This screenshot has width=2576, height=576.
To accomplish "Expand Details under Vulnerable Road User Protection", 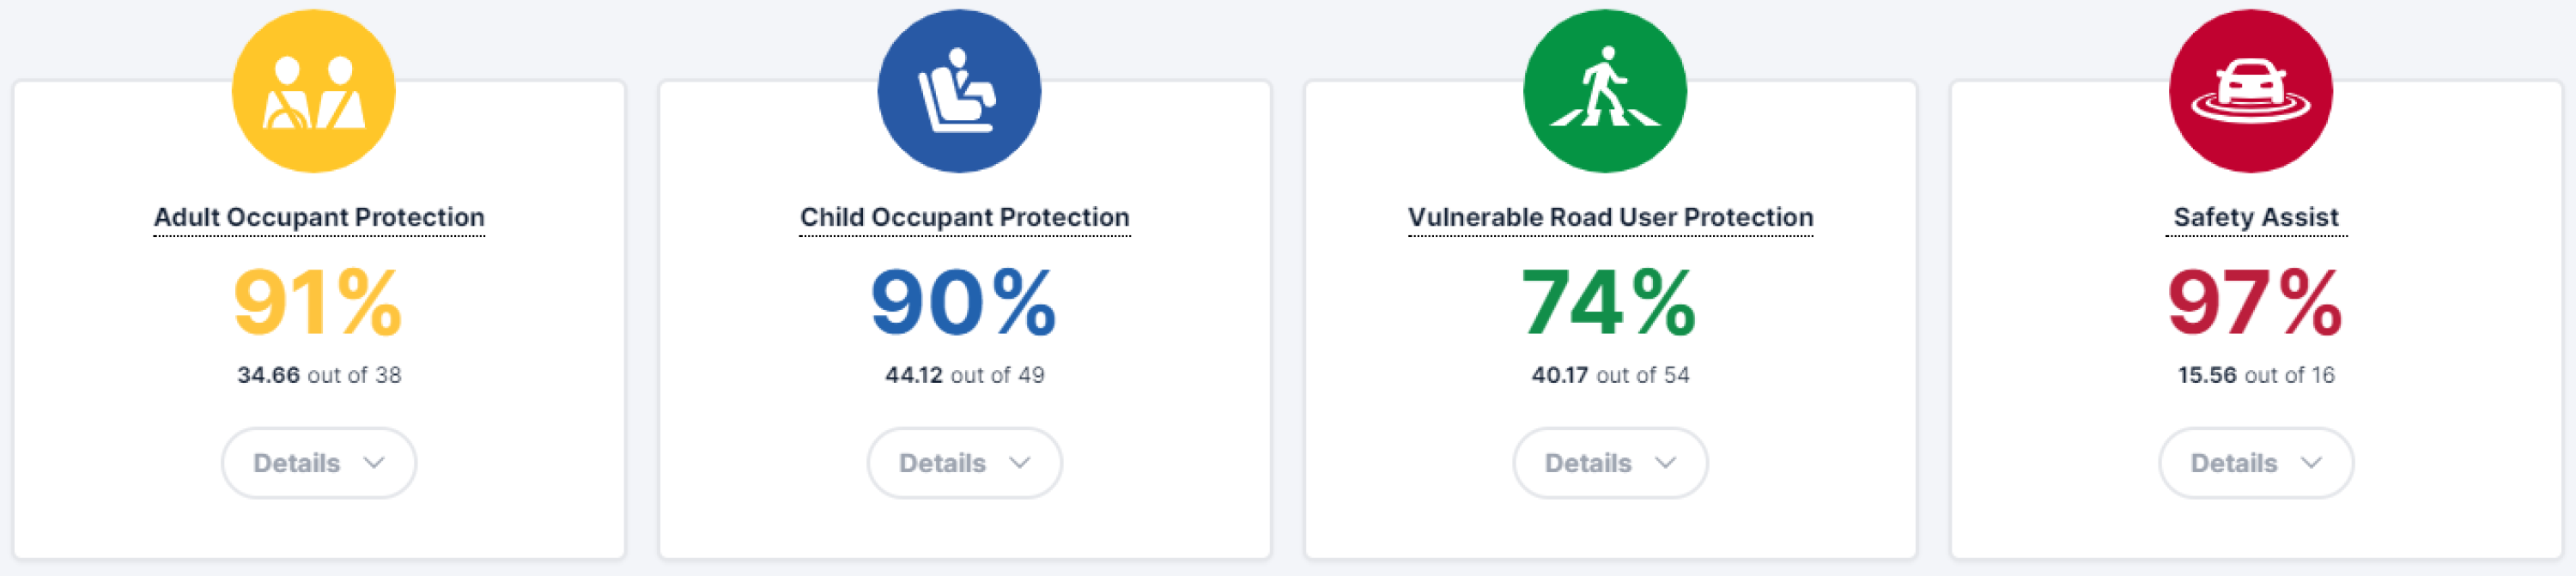I will (1611, 463).
